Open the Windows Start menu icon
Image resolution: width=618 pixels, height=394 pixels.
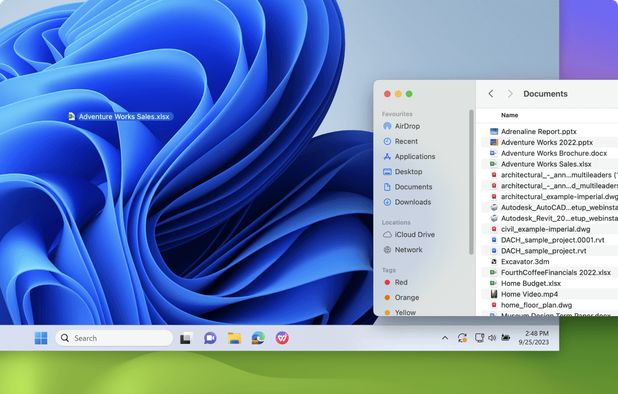(x=41, y=338)
